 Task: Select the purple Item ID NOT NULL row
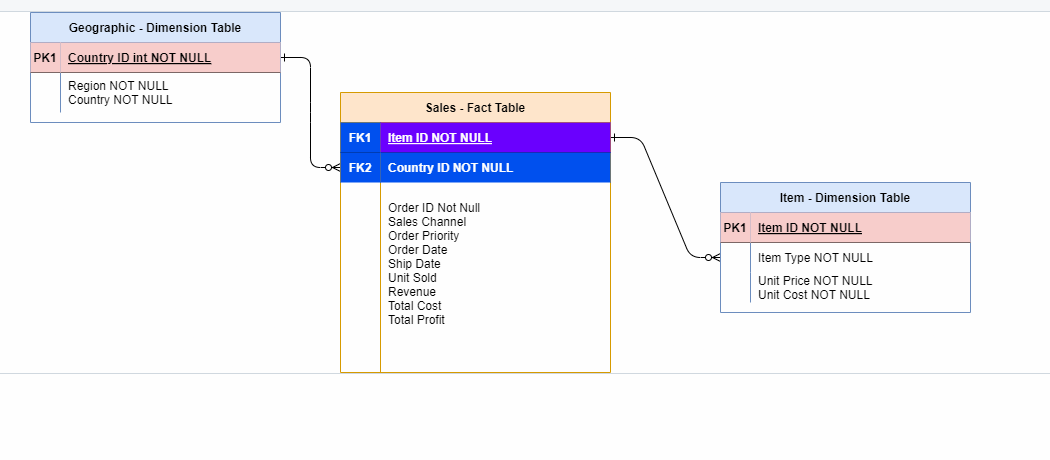440,138
